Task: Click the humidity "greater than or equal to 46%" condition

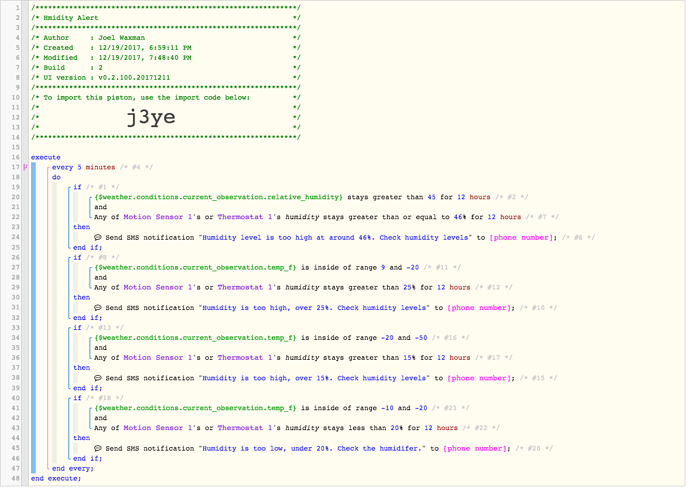Action: point(308,217)
